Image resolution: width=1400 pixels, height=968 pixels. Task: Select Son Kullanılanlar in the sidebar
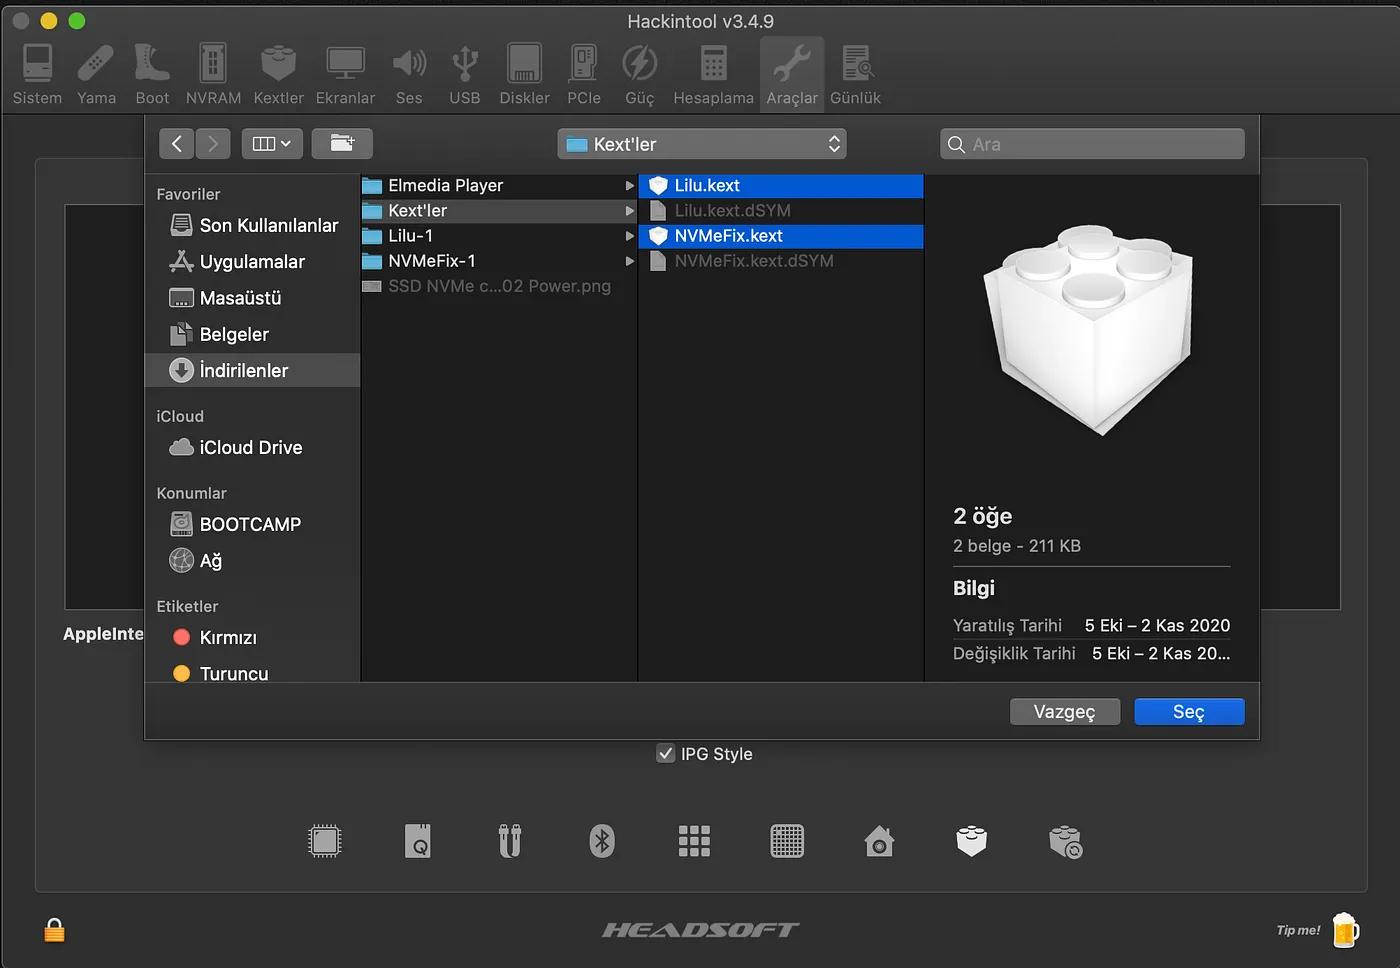[253, 225]
